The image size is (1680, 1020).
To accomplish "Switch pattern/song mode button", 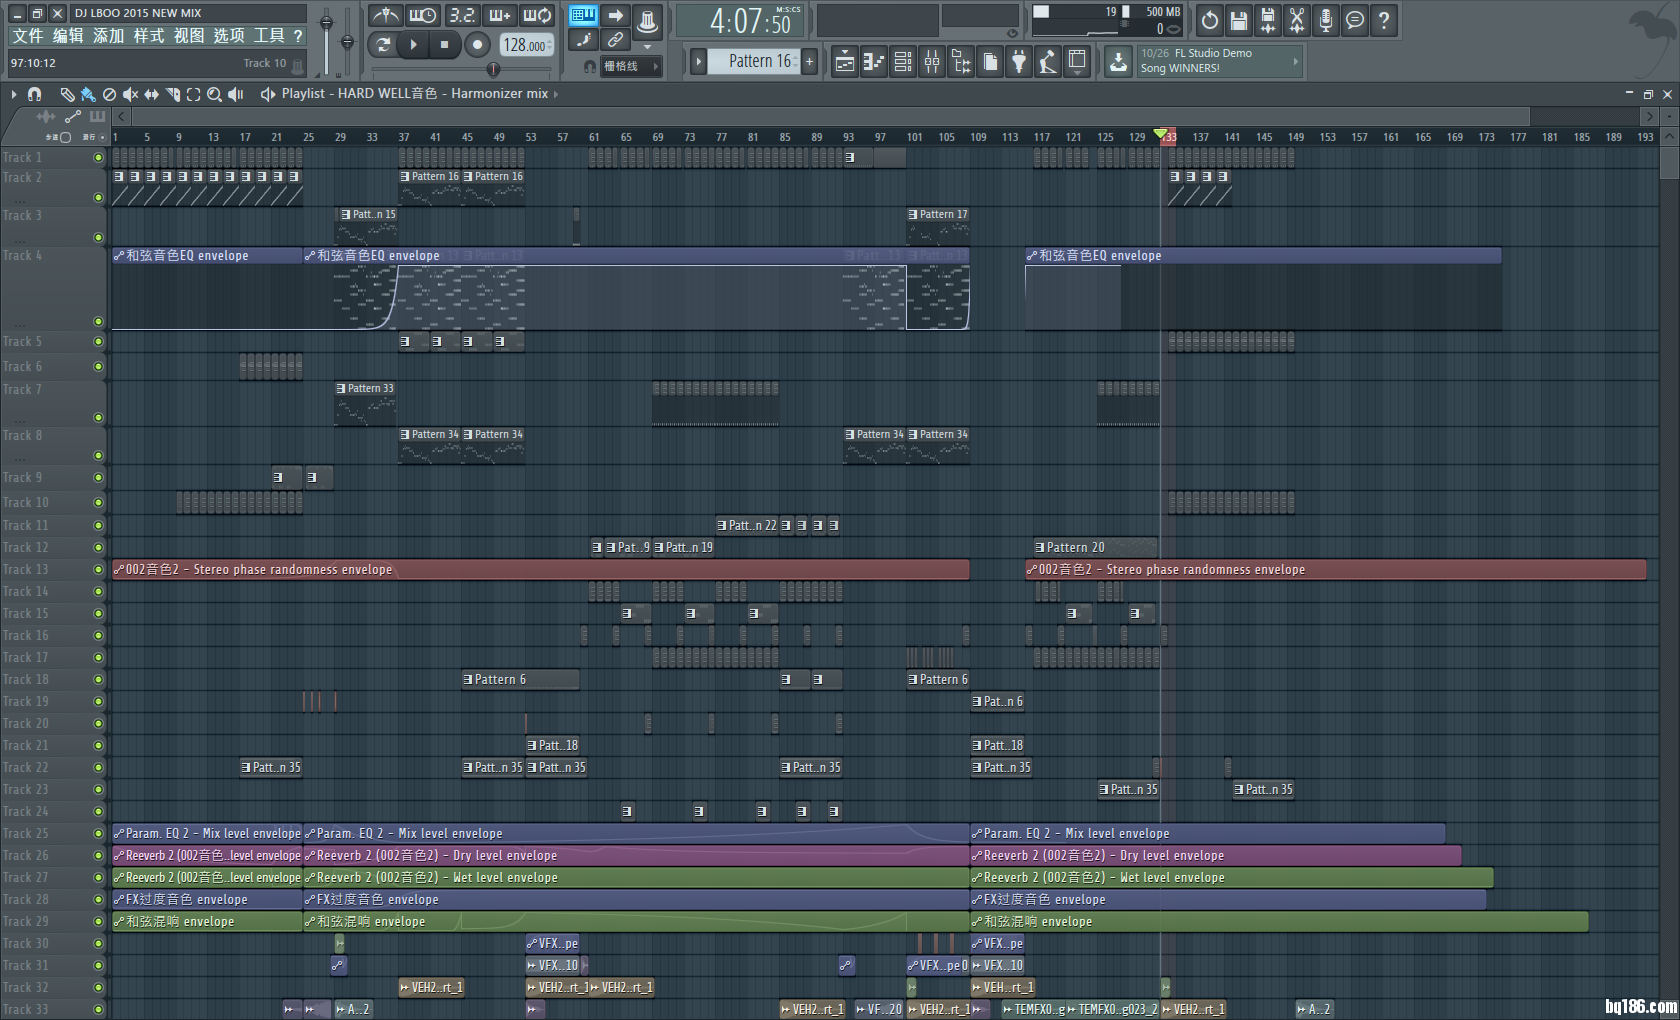I will (382, 44).
